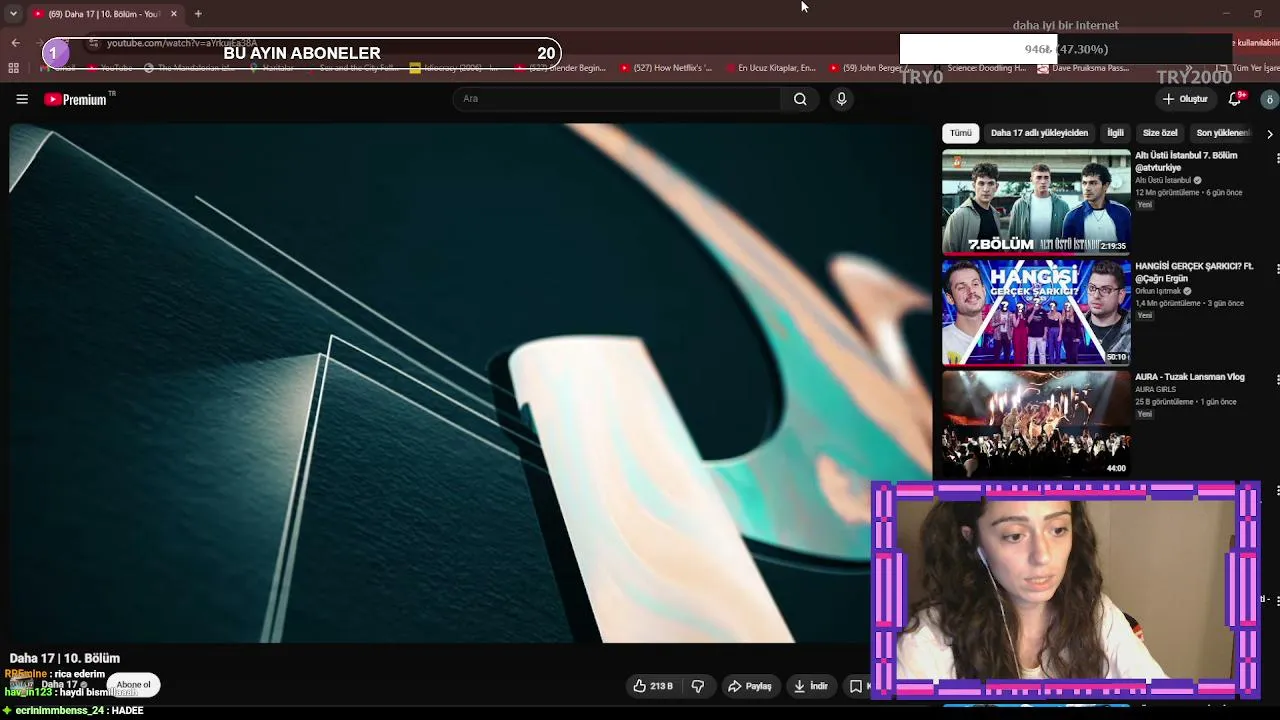The height and width of the screenshot is (720, 1280).
Task: Click the search magnifier button
Action: coord(800,99)
